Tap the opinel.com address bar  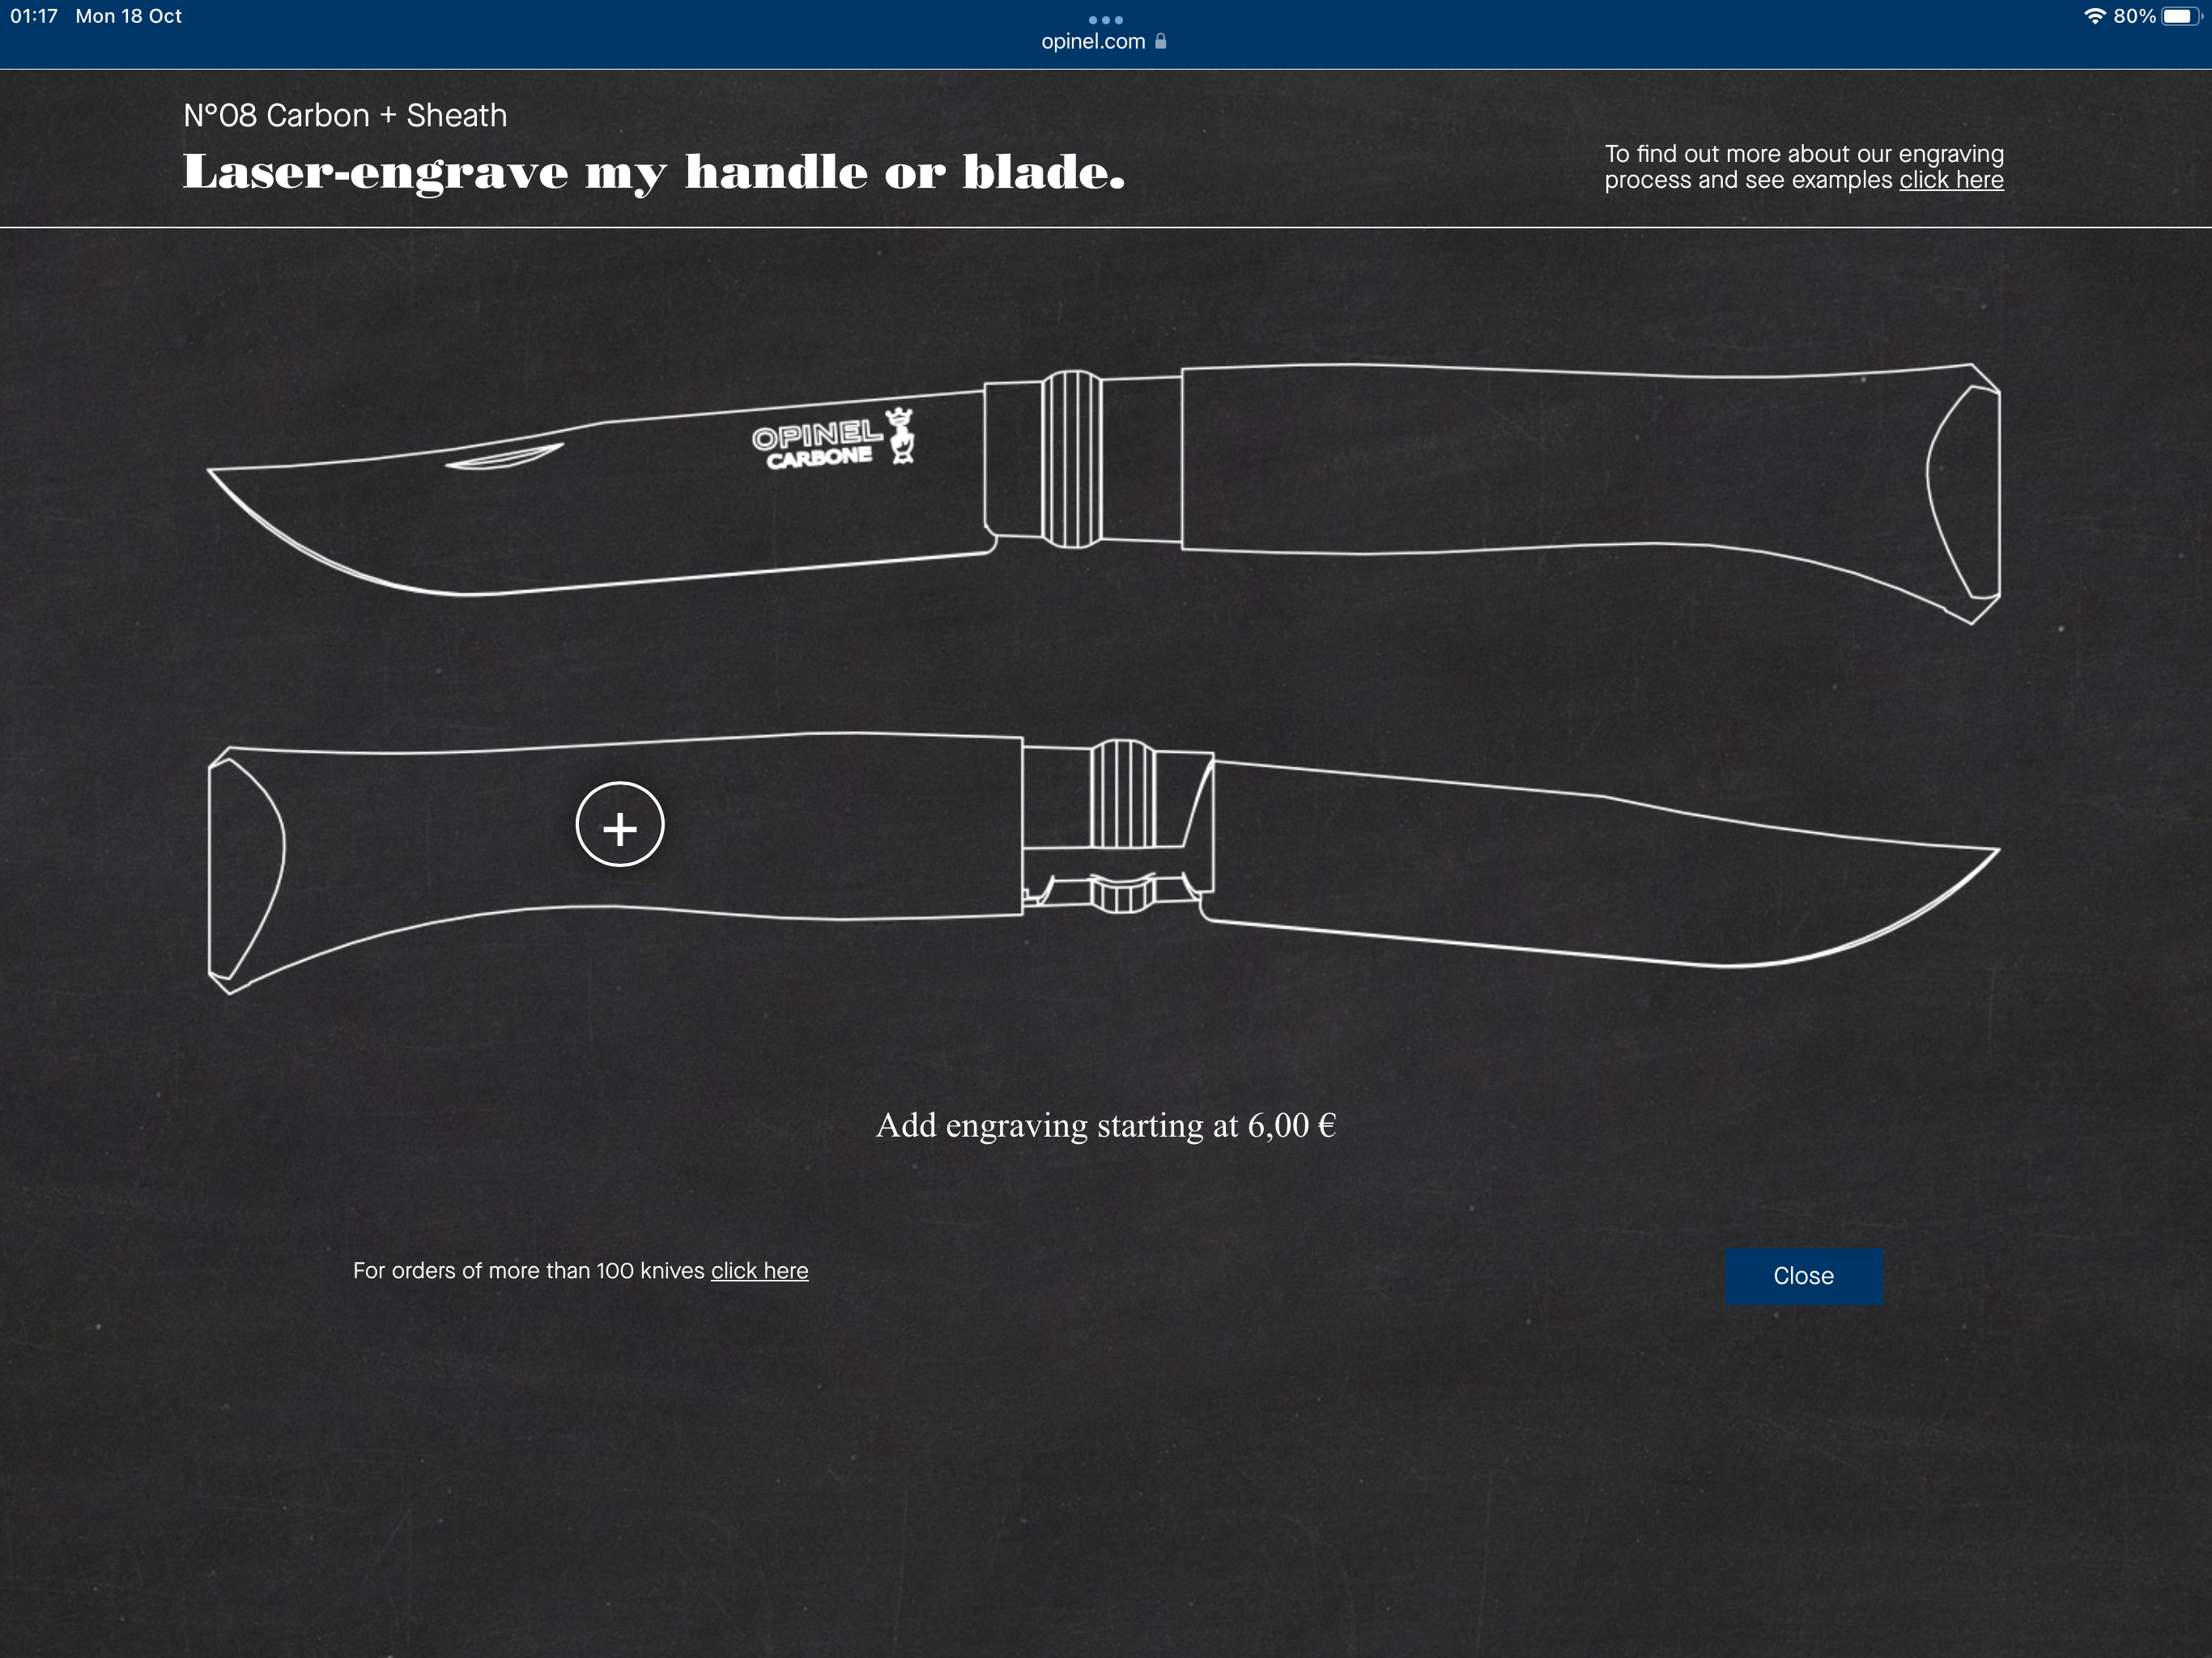[1093, 42]
